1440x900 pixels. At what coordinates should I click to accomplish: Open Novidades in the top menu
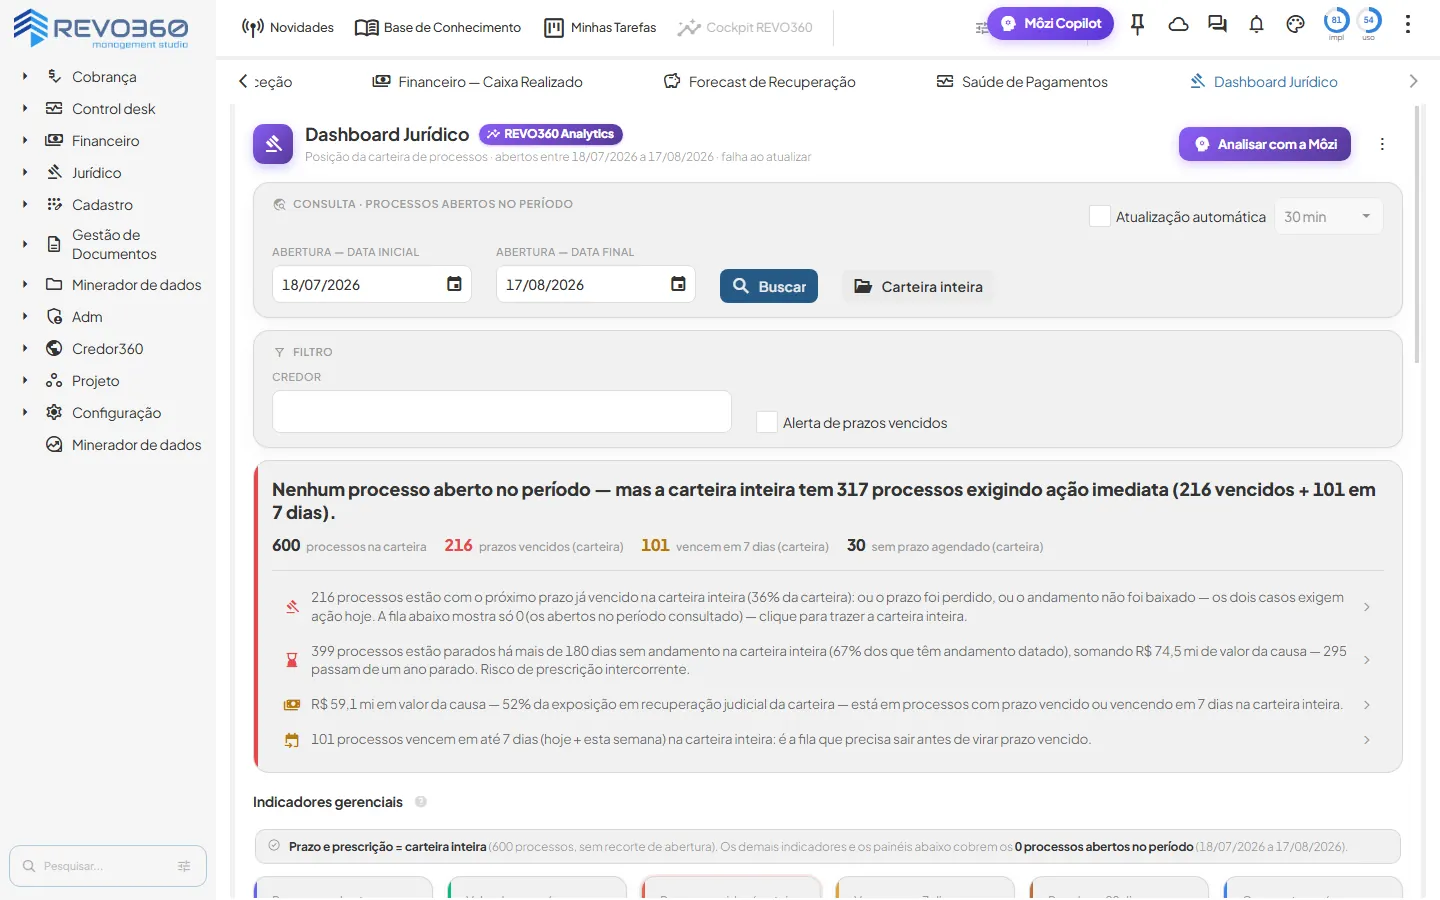coord(287,27)
